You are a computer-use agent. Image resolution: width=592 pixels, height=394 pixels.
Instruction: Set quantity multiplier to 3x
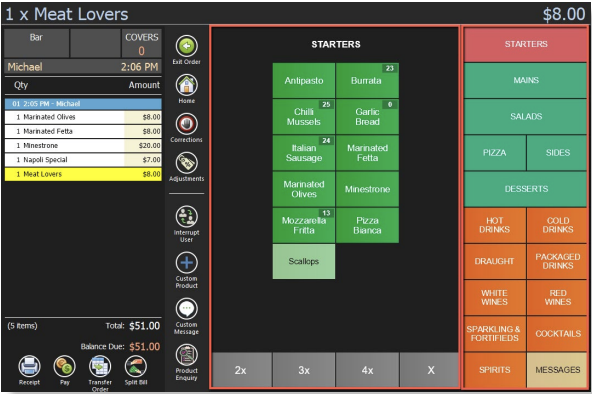(x=304, y=370)
